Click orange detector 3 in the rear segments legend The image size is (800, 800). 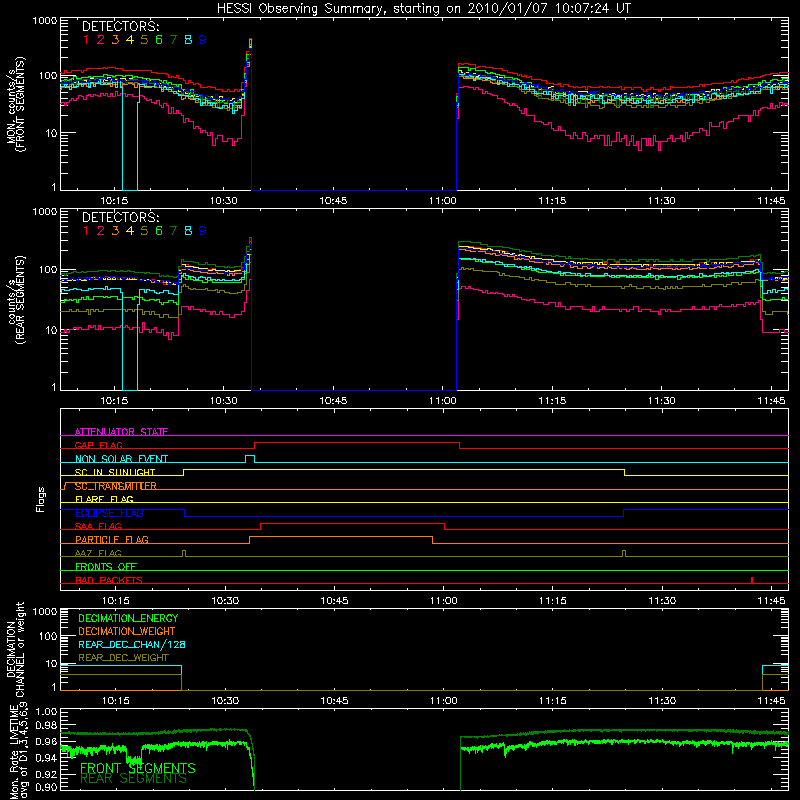pyautogui.click(x=115, y=231)
